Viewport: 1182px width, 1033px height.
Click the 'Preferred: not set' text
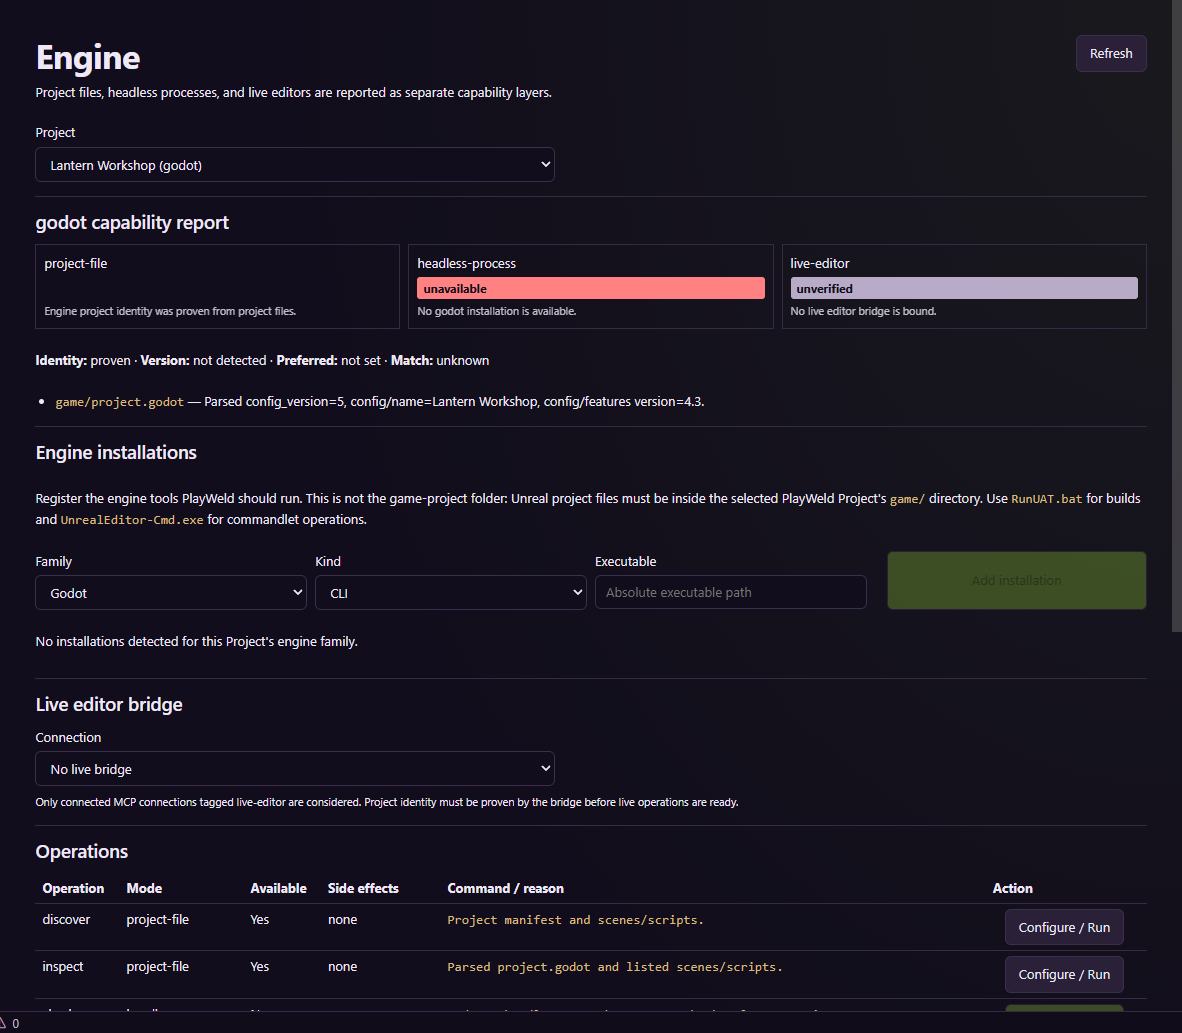click(329, 360)
